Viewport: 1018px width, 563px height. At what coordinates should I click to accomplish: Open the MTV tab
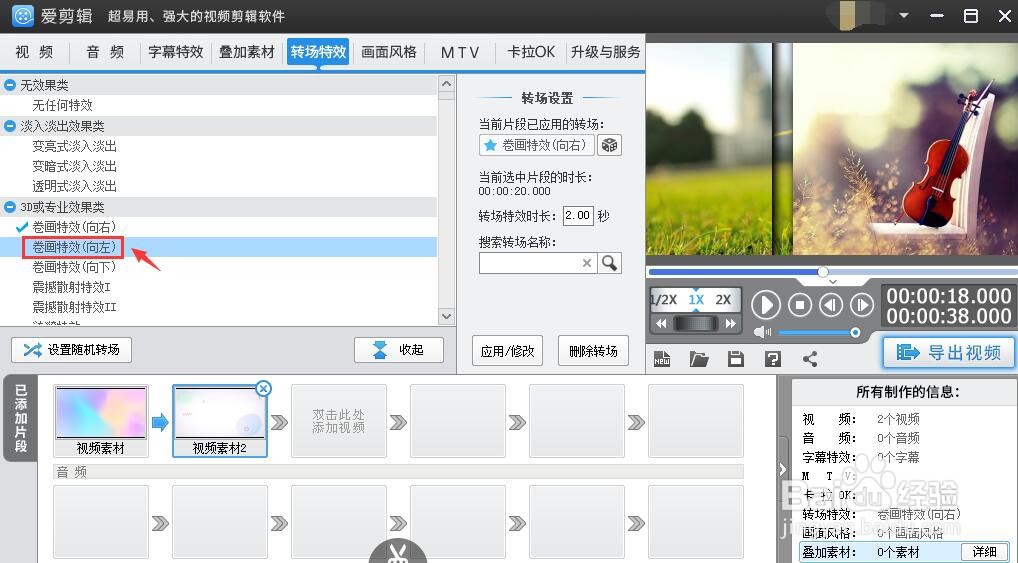tap(460, 52)
